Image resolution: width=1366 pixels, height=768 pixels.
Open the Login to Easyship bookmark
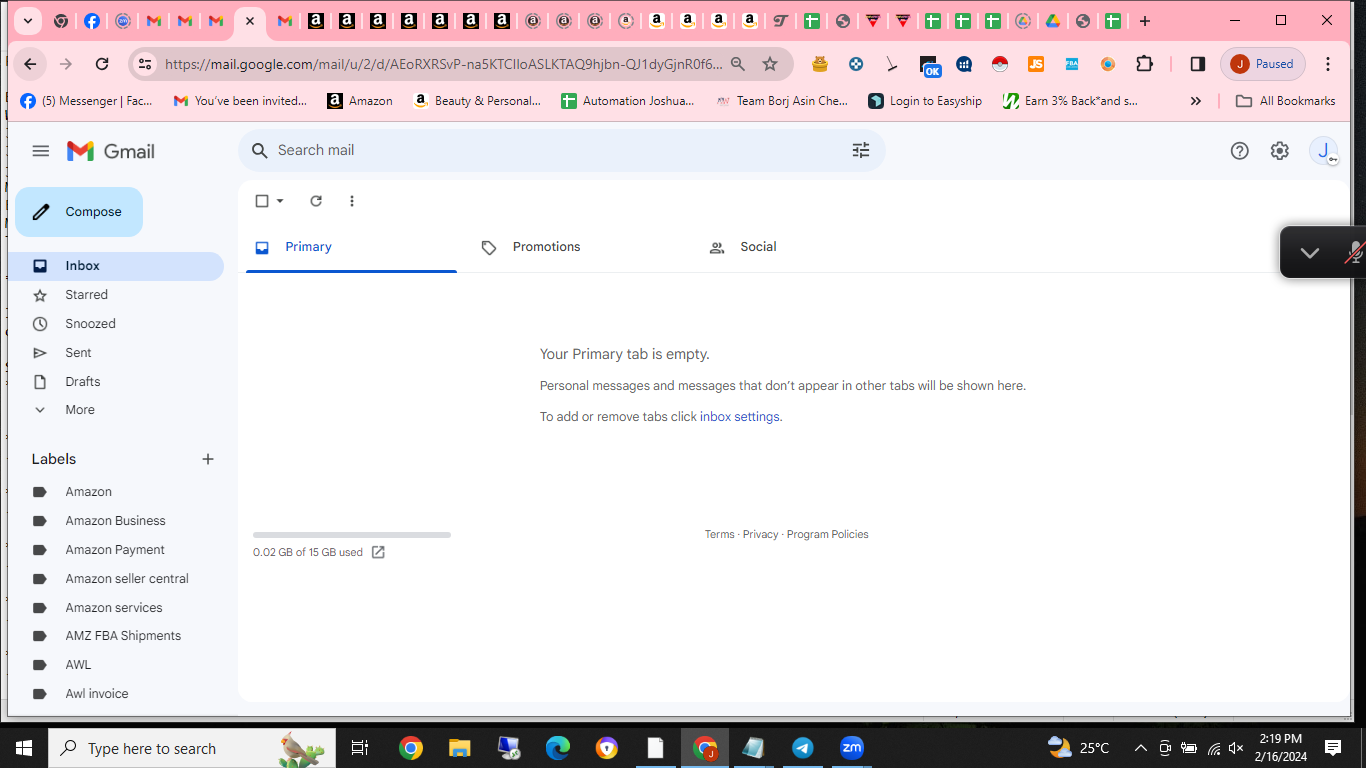925,101
